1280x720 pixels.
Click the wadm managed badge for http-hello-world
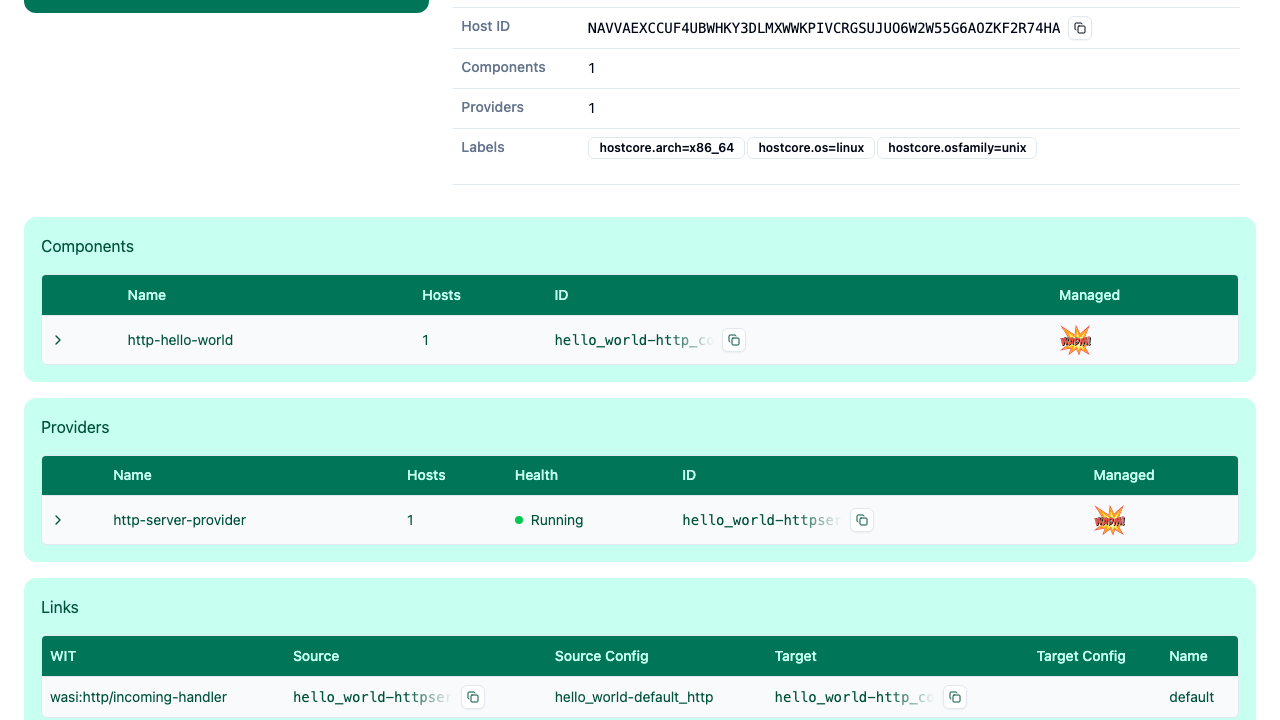coord(1075,340)
